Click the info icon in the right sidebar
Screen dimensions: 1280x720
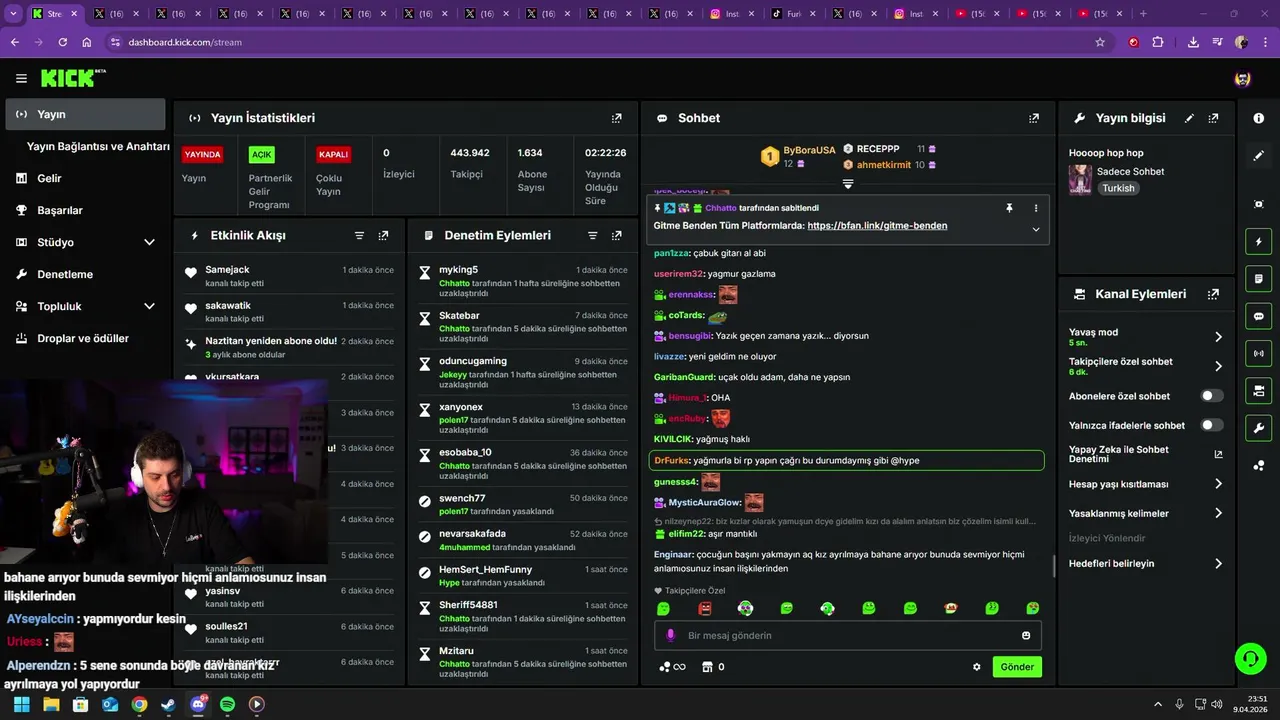tap(1258, 118)
